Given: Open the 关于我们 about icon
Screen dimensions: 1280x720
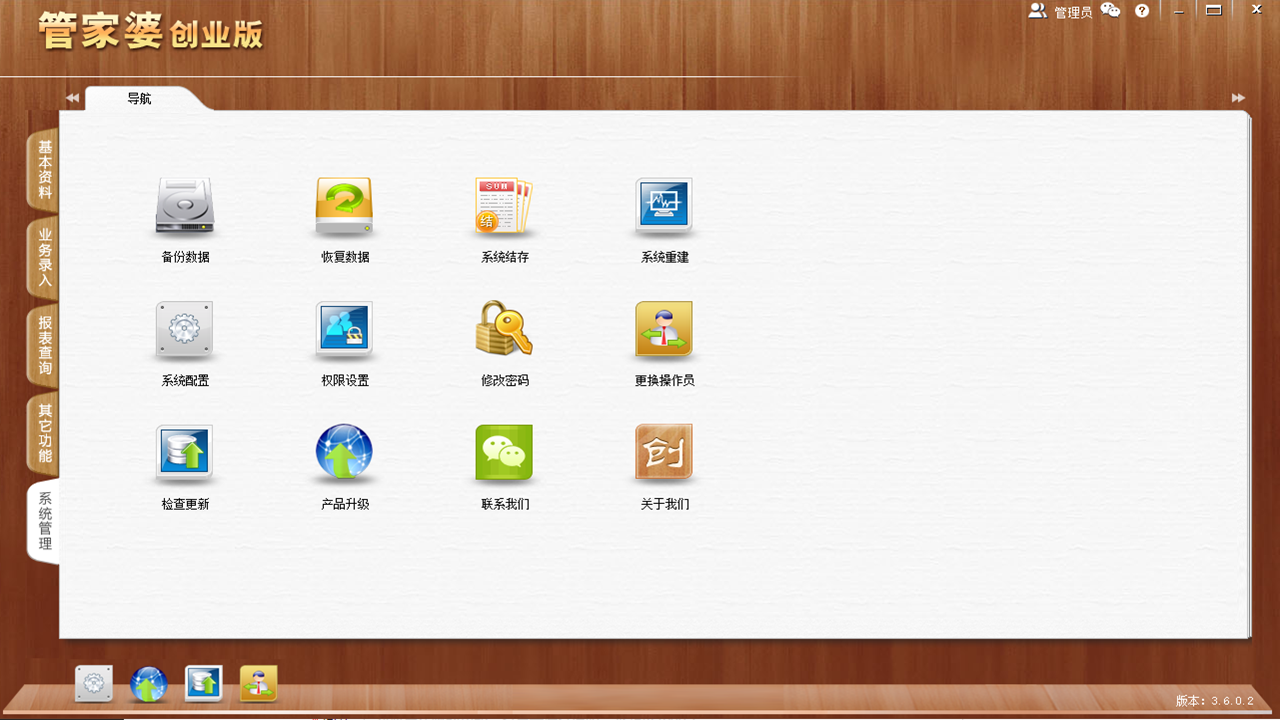Looking at the screenshot, I should point(664,454).
